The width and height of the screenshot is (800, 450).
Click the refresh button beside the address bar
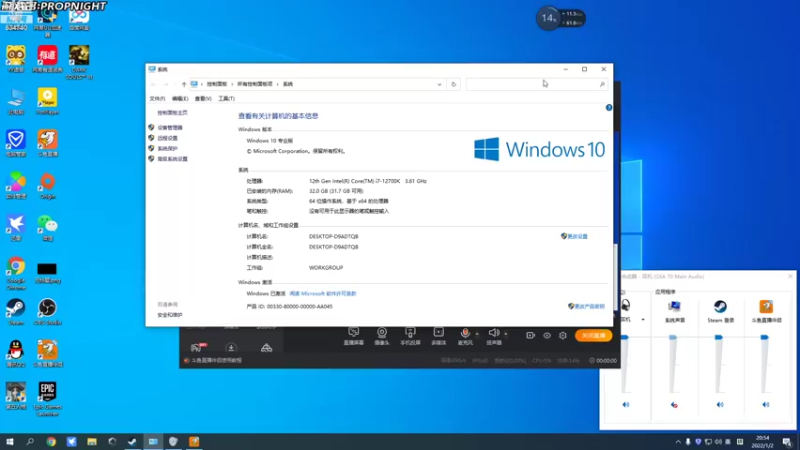[x=454, y=84]
